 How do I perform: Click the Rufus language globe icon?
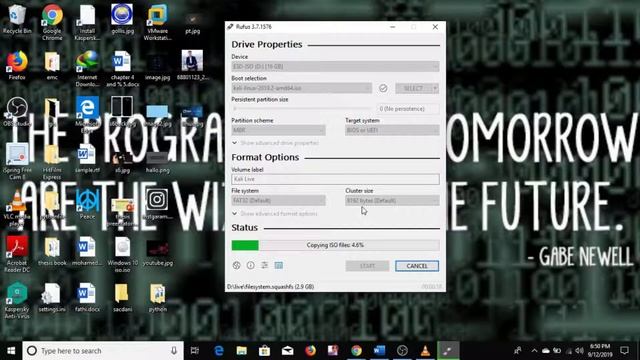236,265
